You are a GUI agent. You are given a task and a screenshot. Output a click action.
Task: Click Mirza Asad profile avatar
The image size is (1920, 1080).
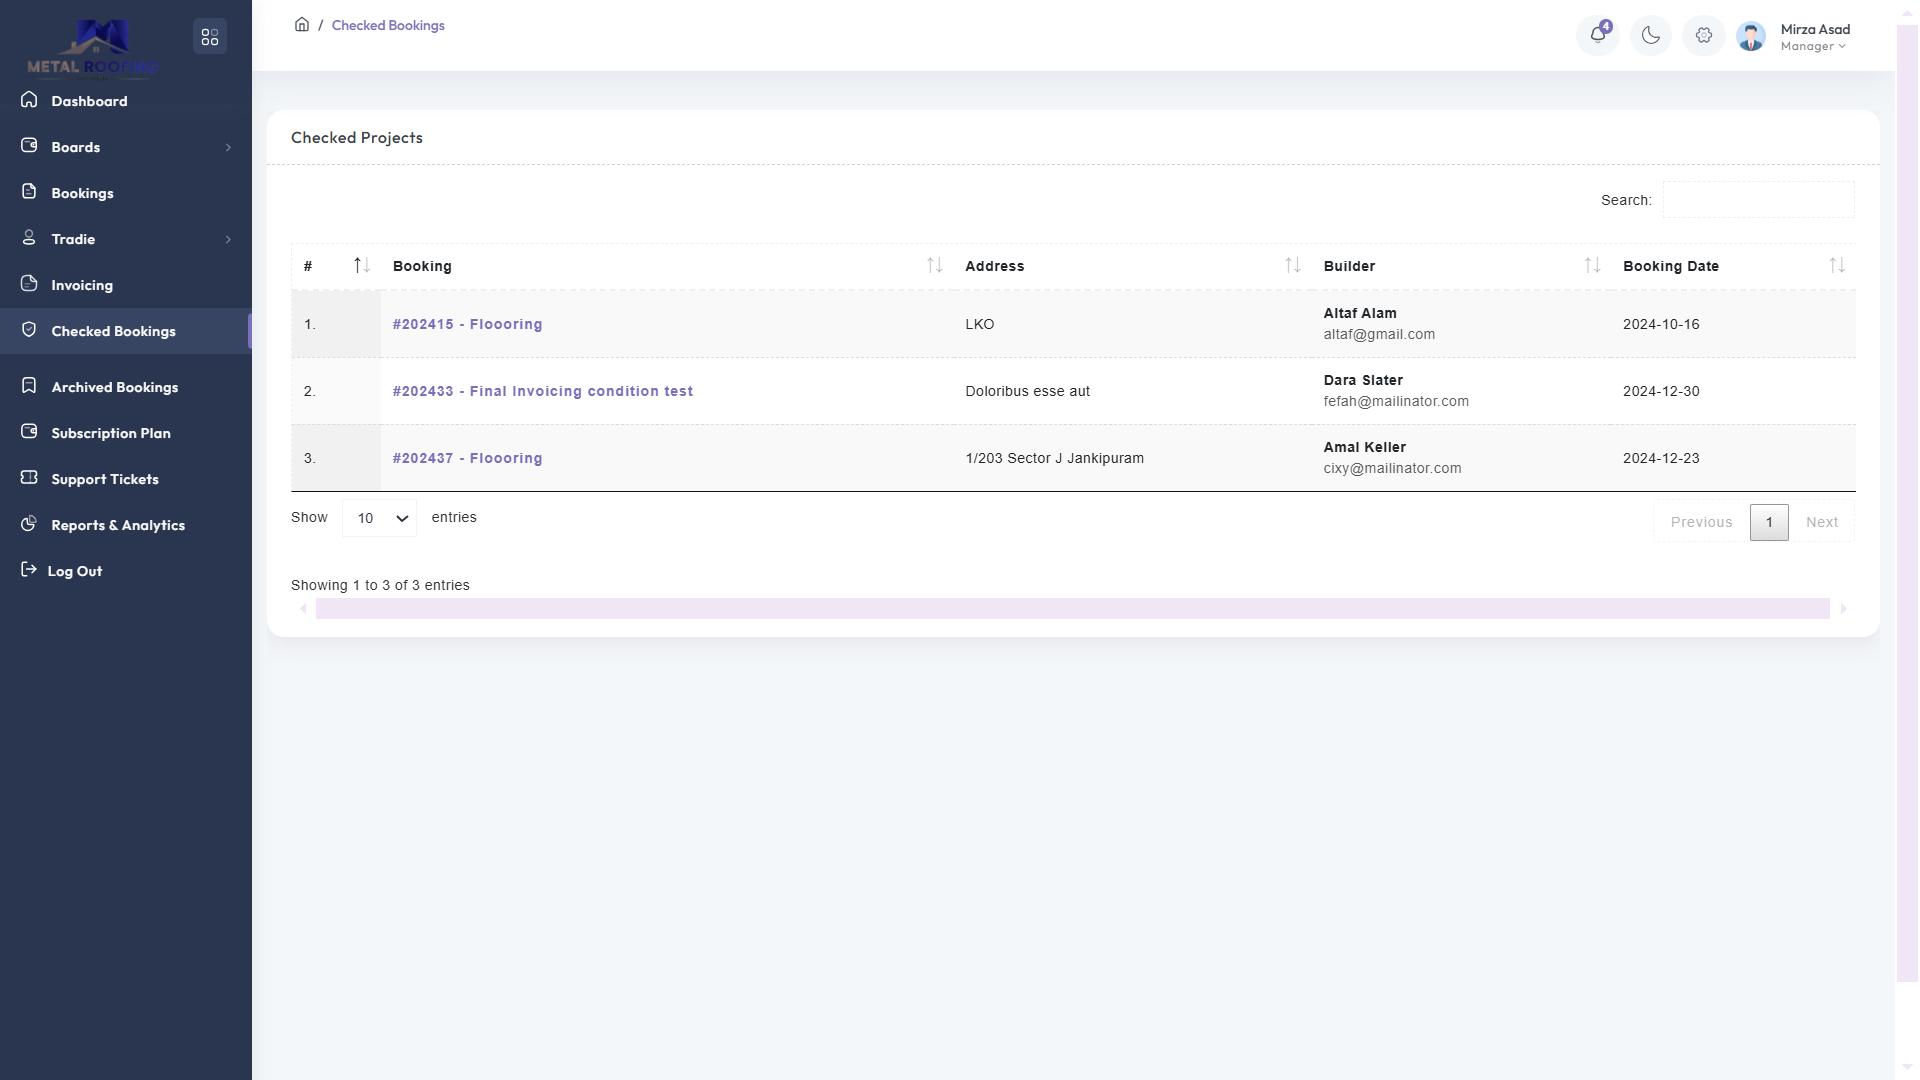click(1750, 37)
